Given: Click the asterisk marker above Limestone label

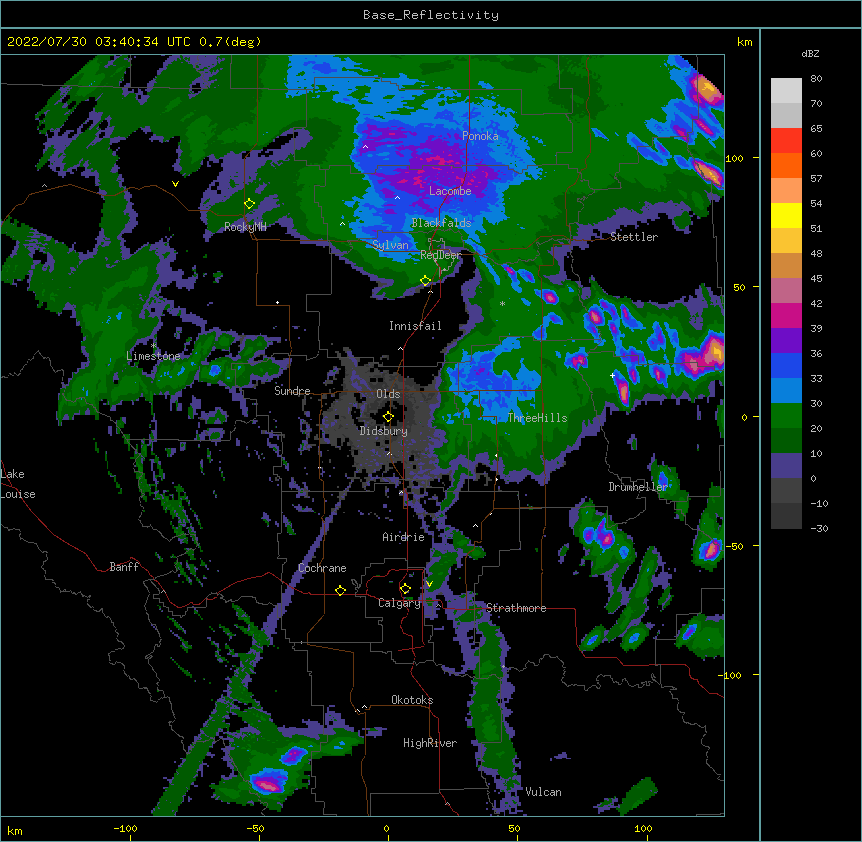Looking at the screenshot, I should pos(154,346).
